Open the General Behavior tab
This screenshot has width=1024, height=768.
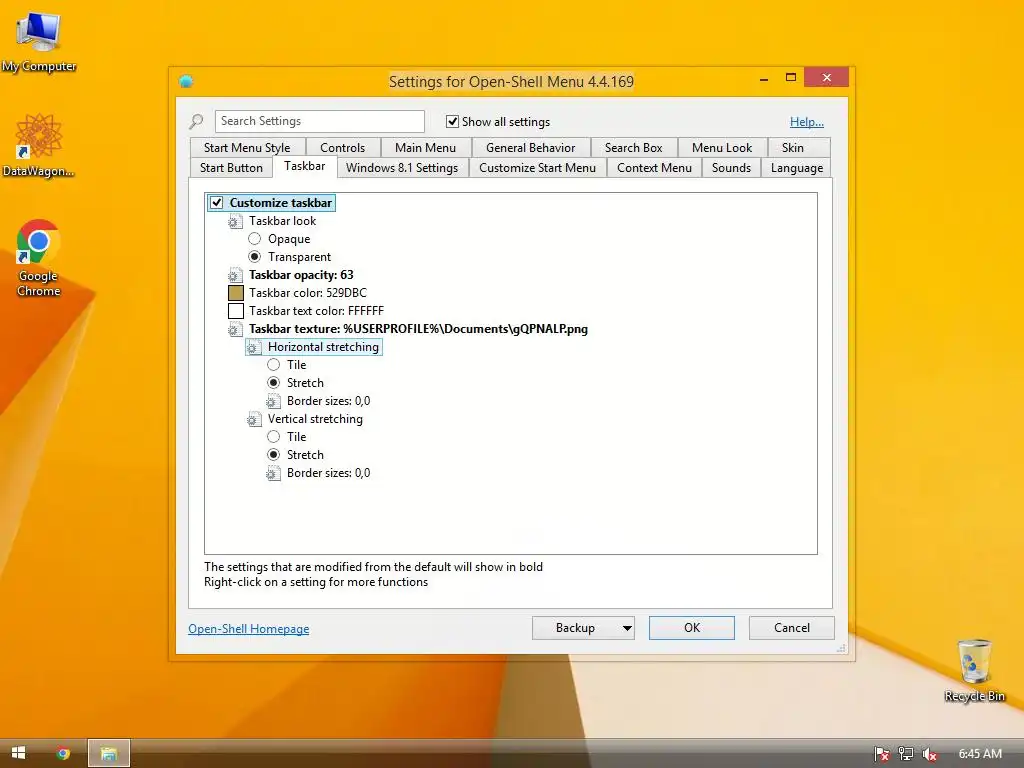coord(530,148)
